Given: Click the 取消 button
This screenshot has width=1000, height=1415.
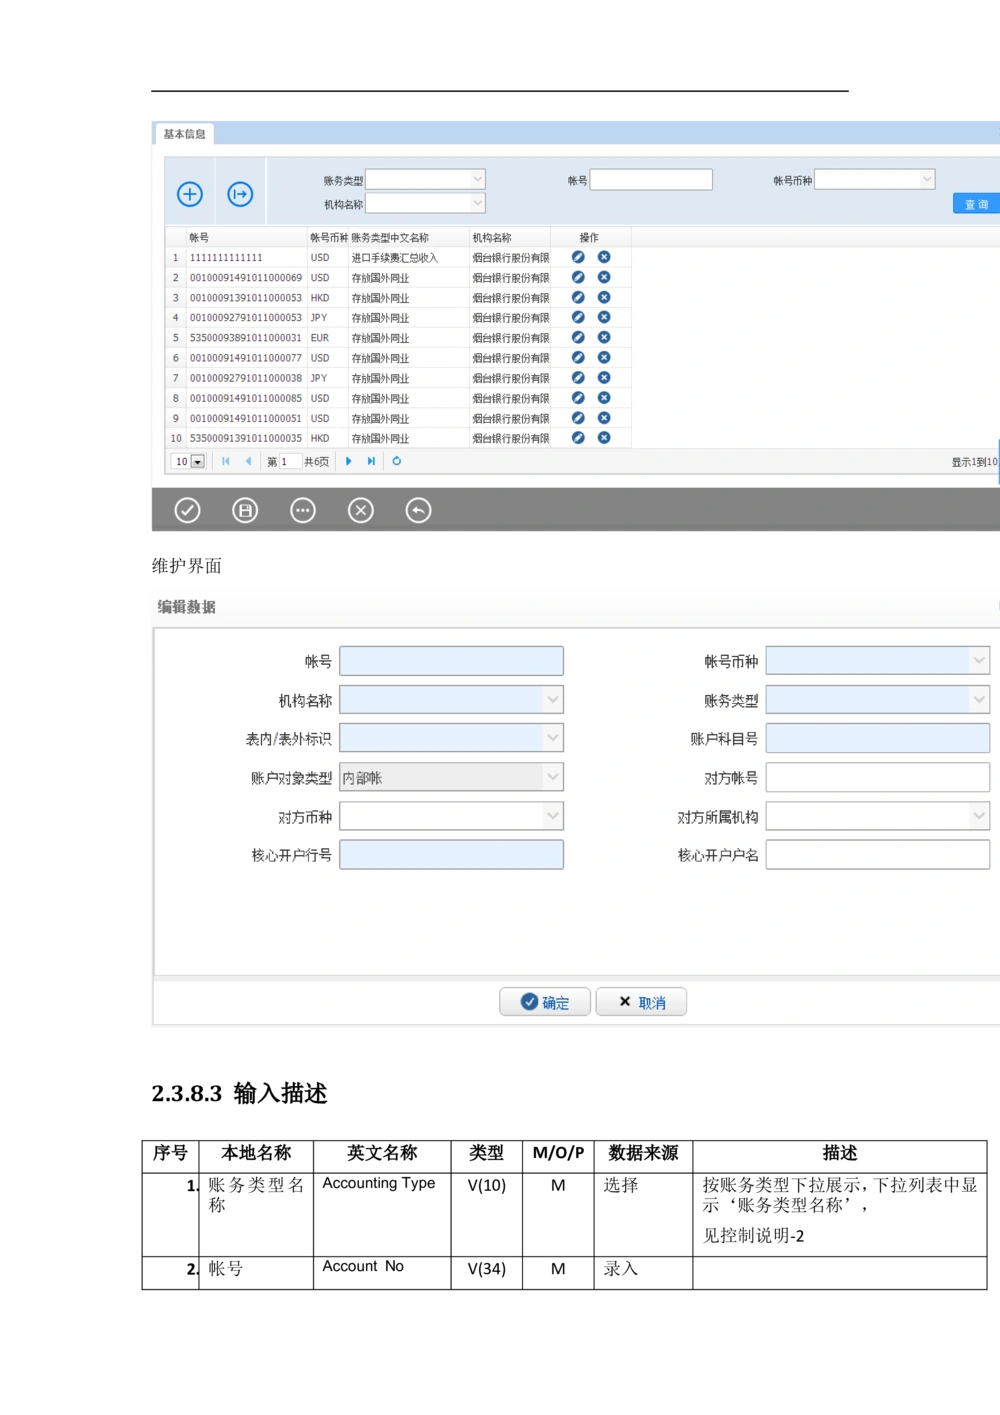Looking at the screenshot, I should point(641,1002).
